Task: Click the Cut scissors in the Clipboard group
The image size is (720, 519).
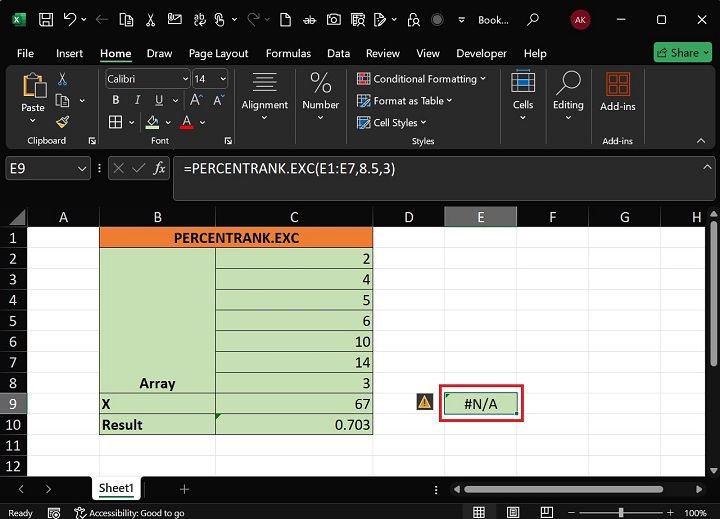Action: tap(62, 79)
